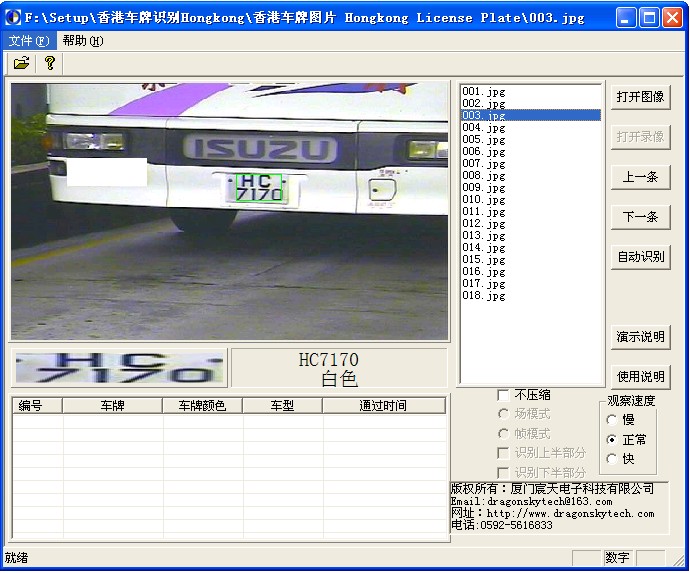This screenshot has height=573, width=690.
Task: Click the dragonskytech@163.com email text
Action: pos(550,502)
